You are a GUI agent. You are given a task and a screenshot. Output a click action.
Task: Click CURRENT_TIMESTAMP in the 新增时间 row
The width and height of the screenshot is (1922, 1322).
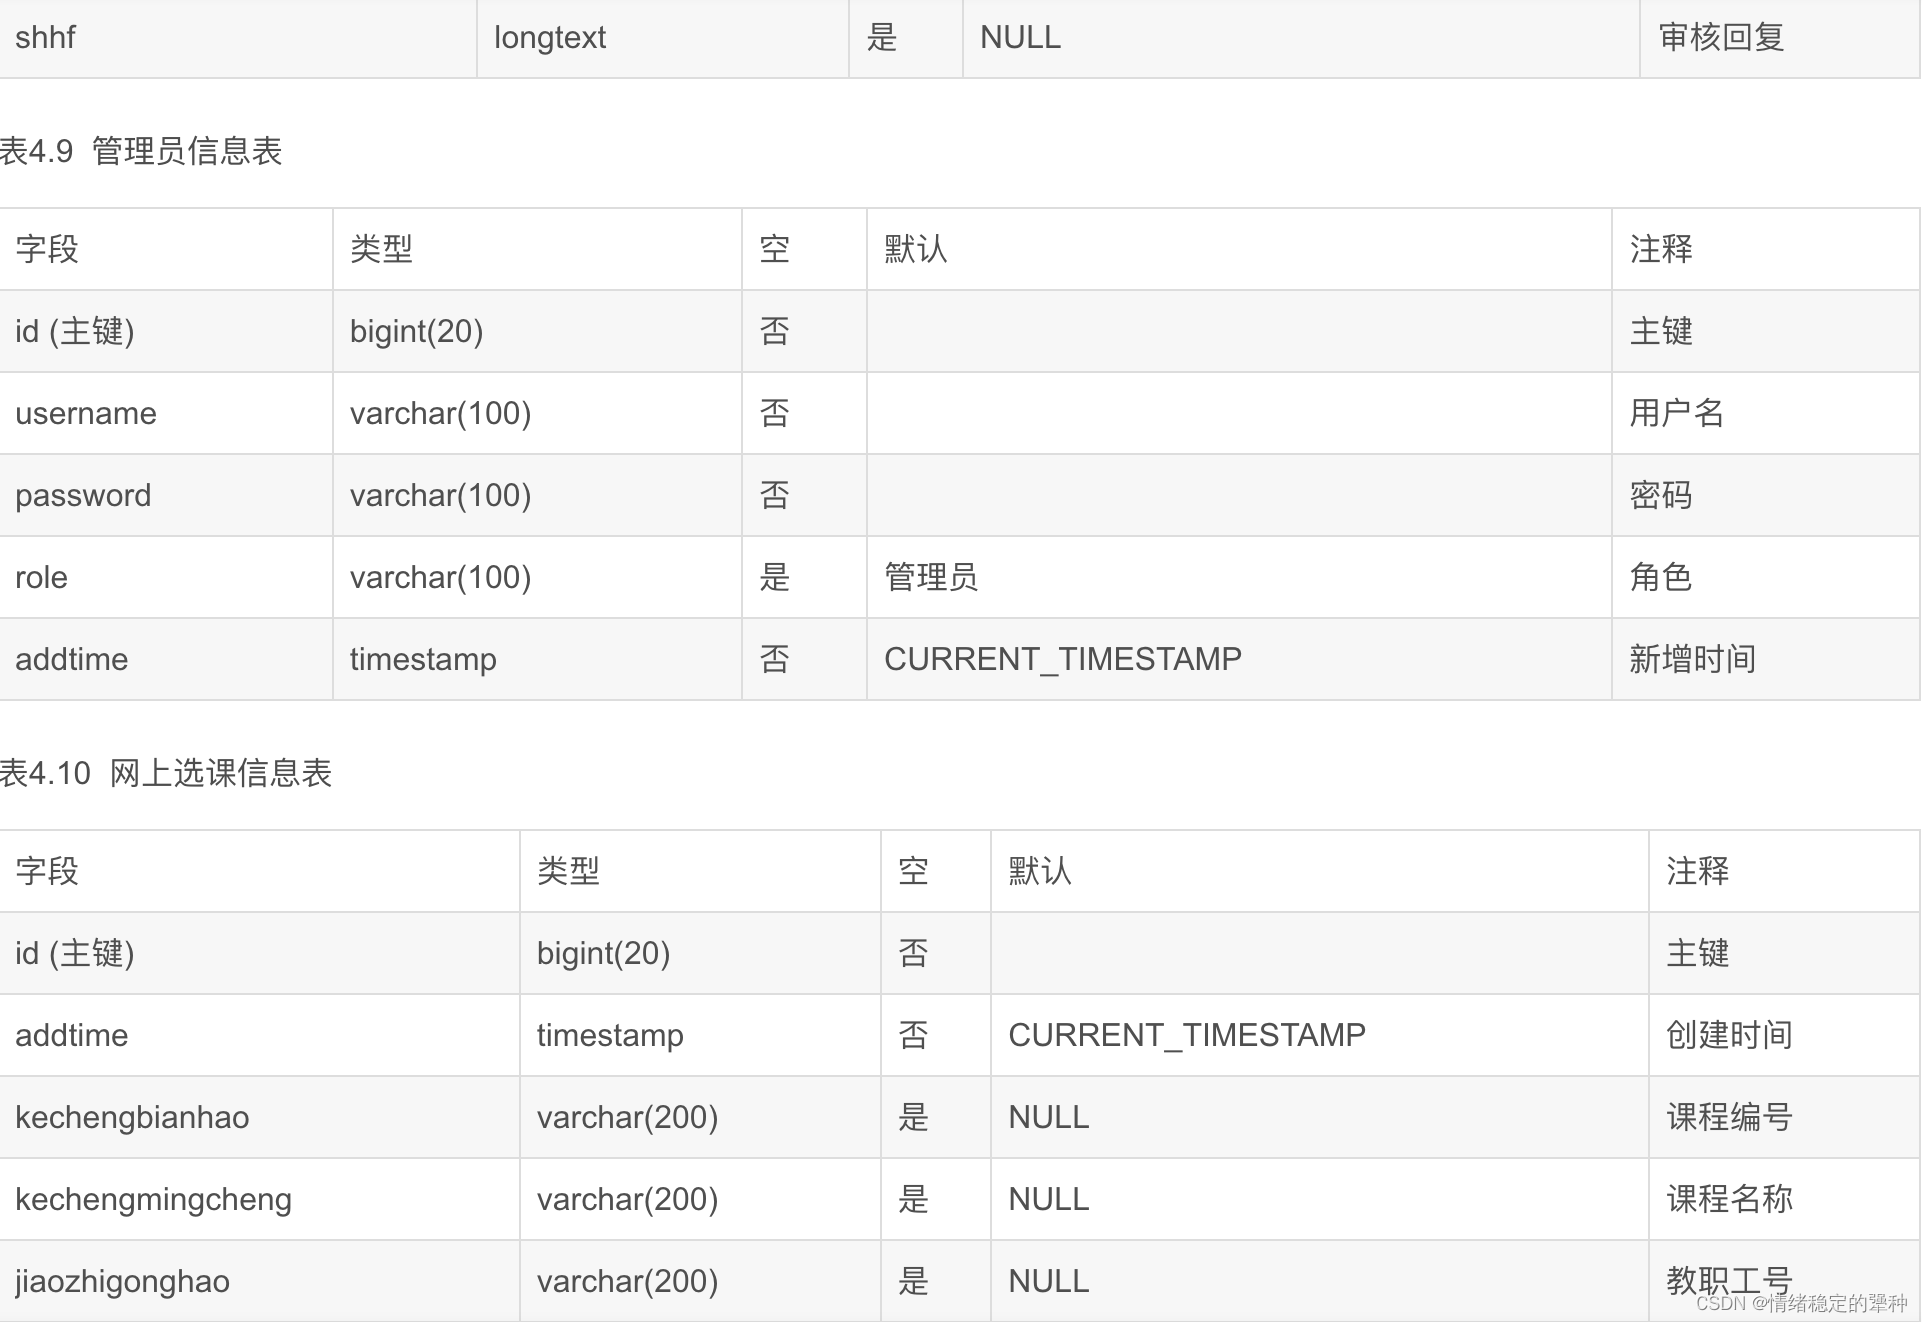coord(1063,659)
